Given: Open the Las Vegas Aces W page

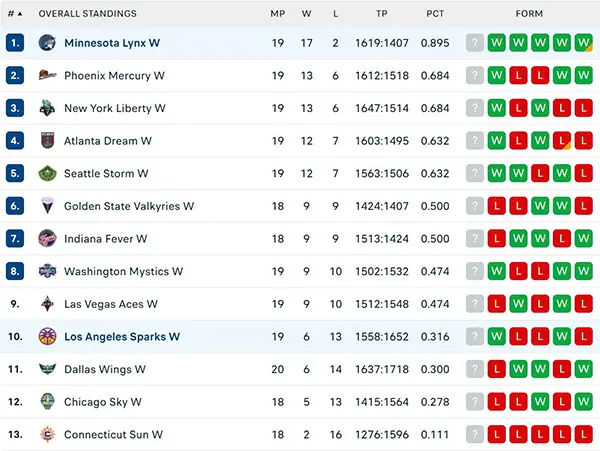Looking at the screenshot, I should [111, 304].
